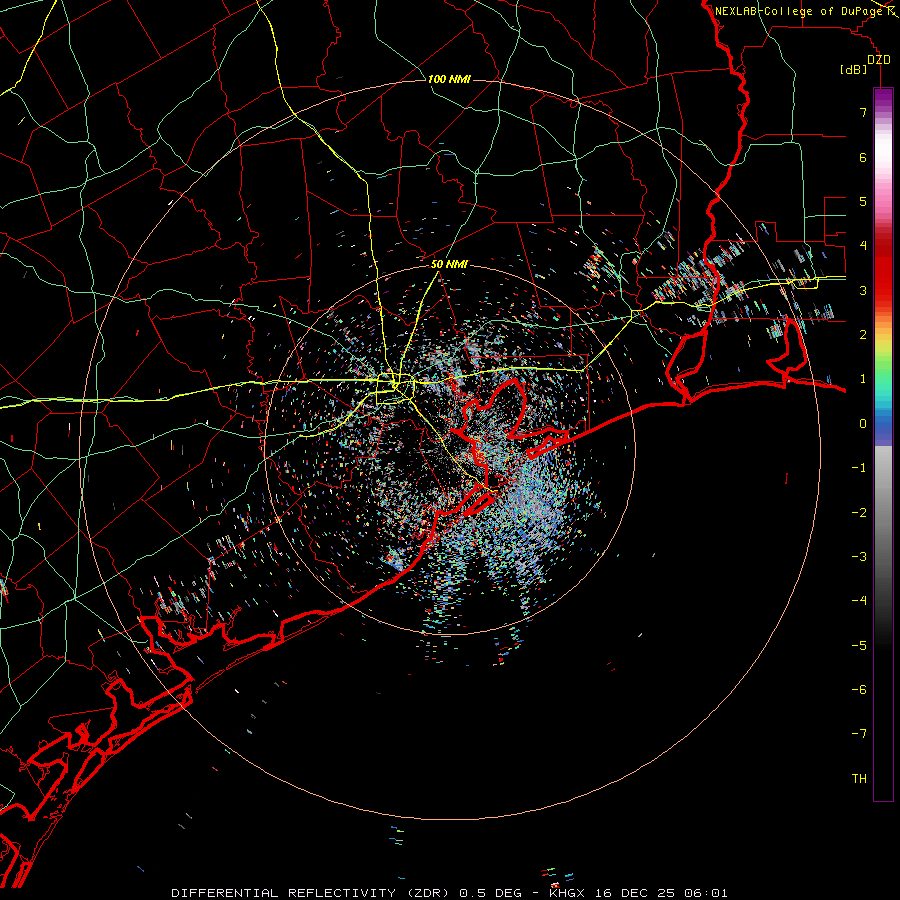Image resolution: width=900 pixels, height=900 pixels.
Task: Click the 2 value on color scale
Action: [x=863, y=335]
